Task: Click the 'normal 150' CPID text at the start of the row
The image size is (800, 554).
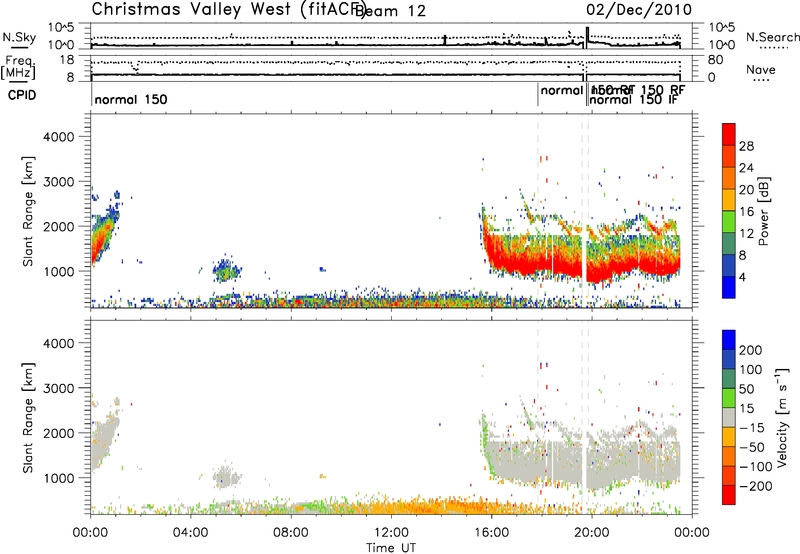Action: pyautogui.click(x=131, y=99)
